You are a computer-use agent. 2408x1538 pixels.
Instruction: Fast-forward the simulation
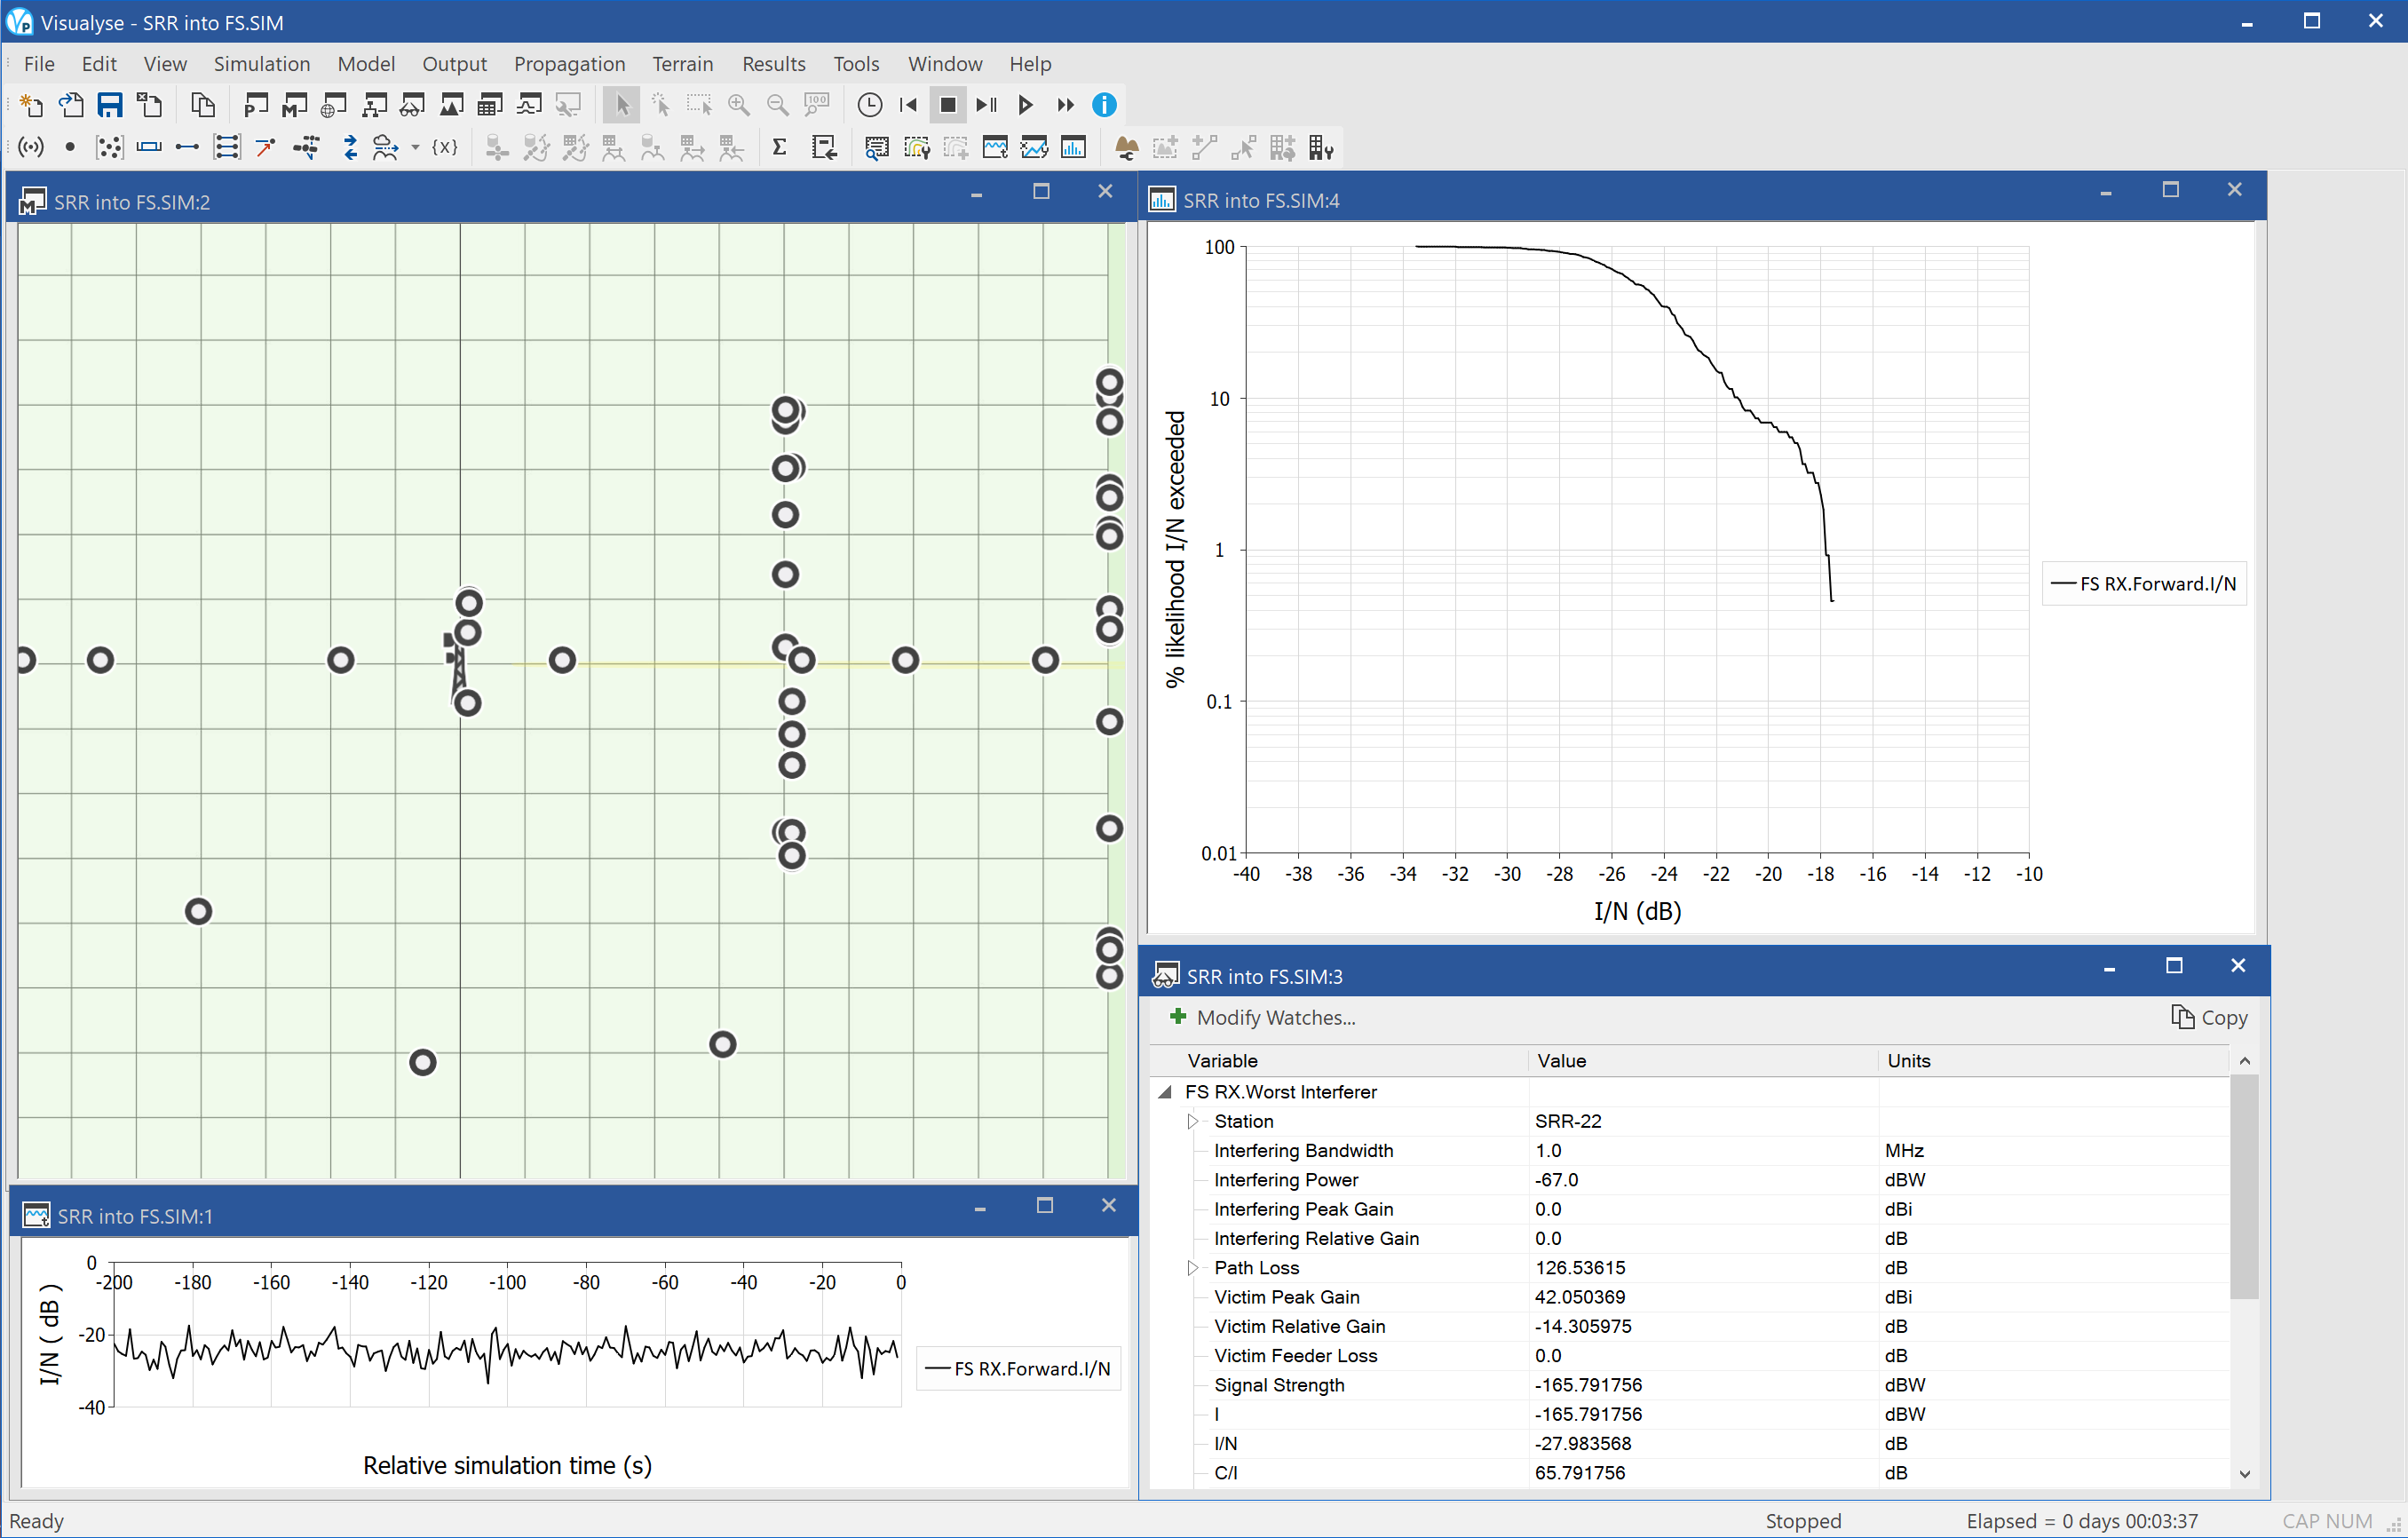(x=1065, y=105)
